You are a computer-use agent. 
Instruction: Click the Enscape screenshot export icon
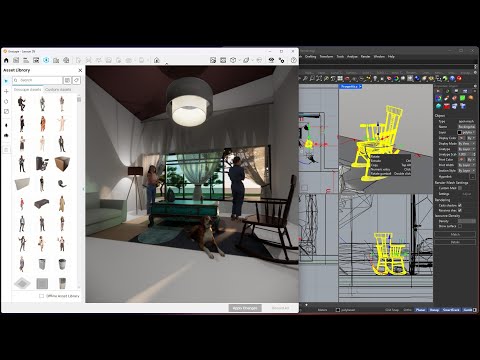point(213,60)
